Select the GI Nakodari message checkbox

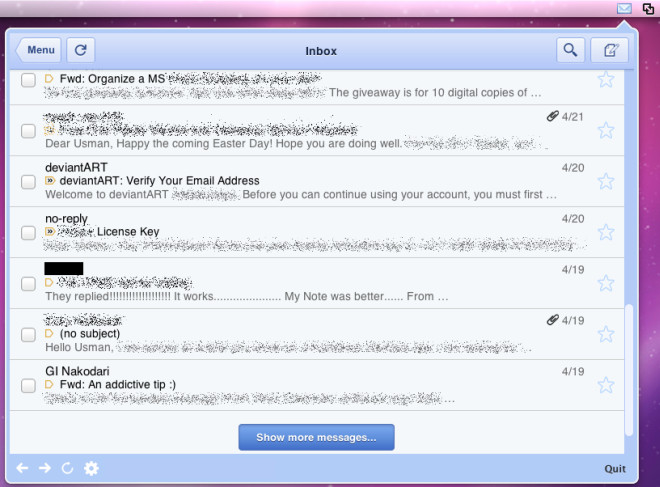point(28,386)
